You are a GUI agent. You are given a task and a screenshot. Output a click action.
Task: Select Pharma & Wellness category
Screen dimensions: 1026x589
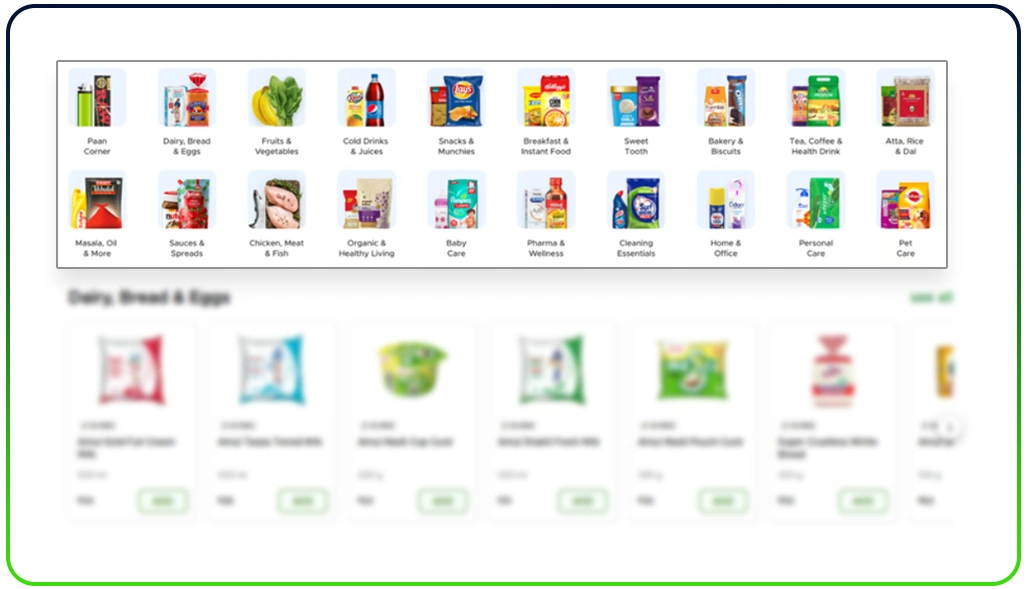[546, 214]
